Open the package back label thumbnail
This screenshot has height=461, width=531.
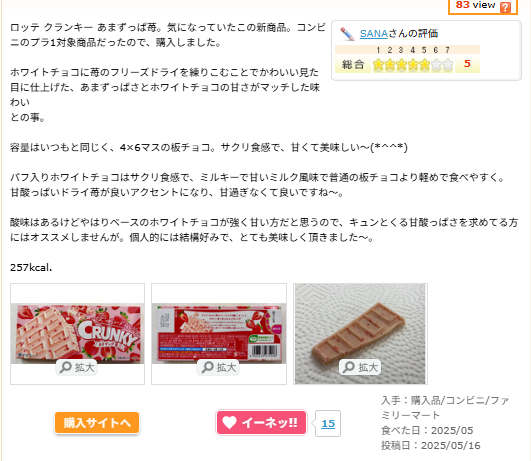pyautogui.click(x=219, y=333)
